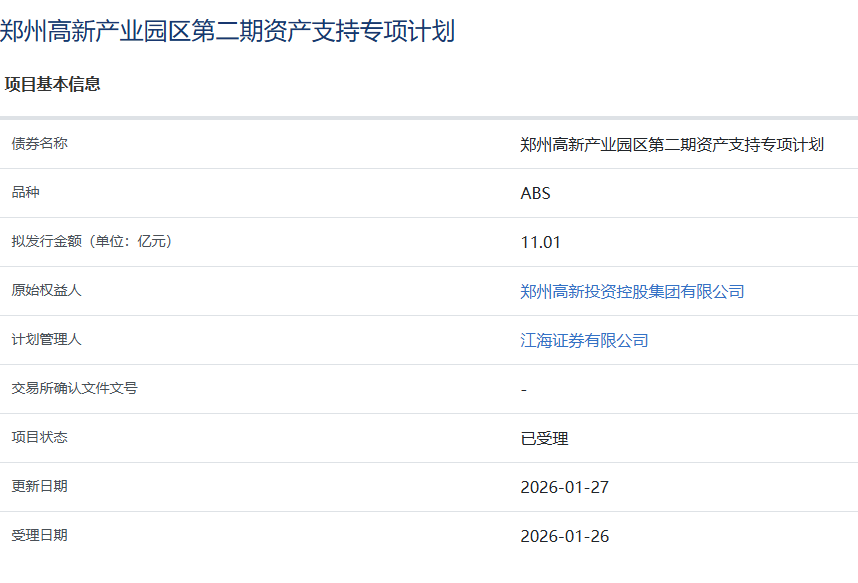The image size is (858, 583).
Task: Open the 郑州高新投资控股集团有限公司 link
Action: pyautogui.click(x=632, y=291)
